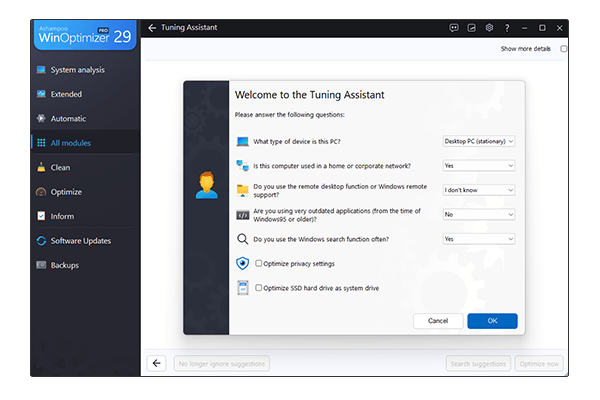The image size is (600, 400).
Task: Open the feedback chat icon in title bar
Action: click(454, 28)
